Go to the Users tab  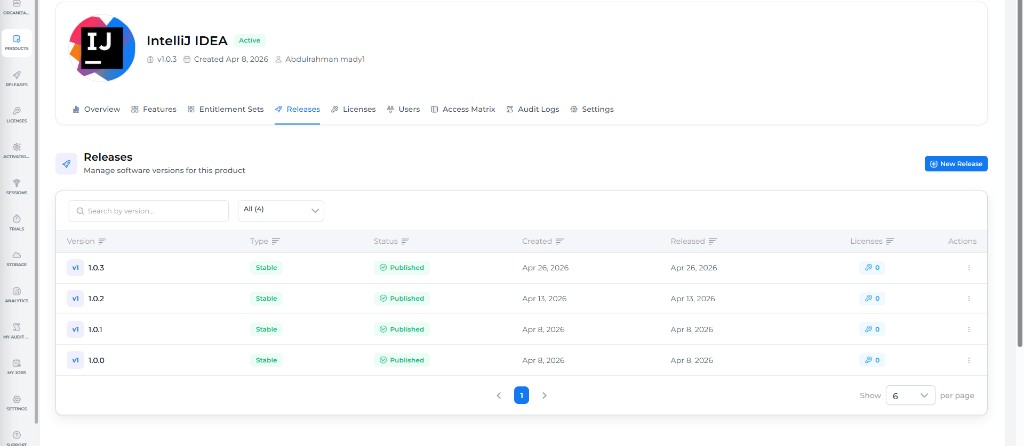(x=403, y=110)
